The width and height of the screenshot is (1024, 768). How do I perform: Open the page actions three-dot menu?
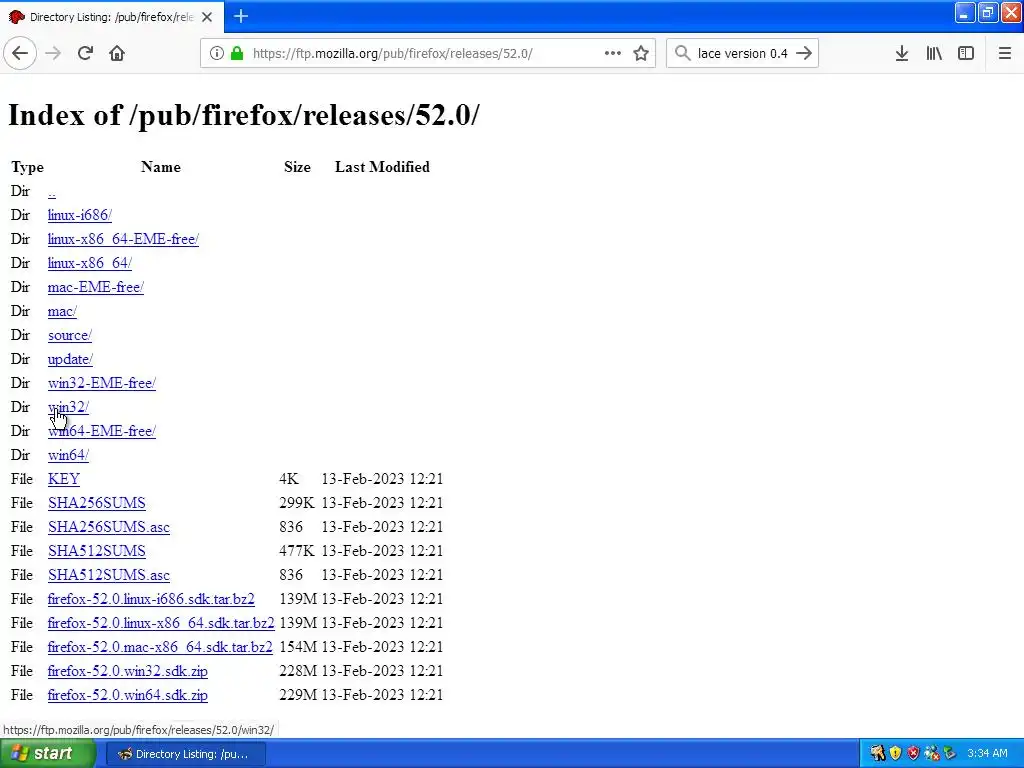[613, 53]
